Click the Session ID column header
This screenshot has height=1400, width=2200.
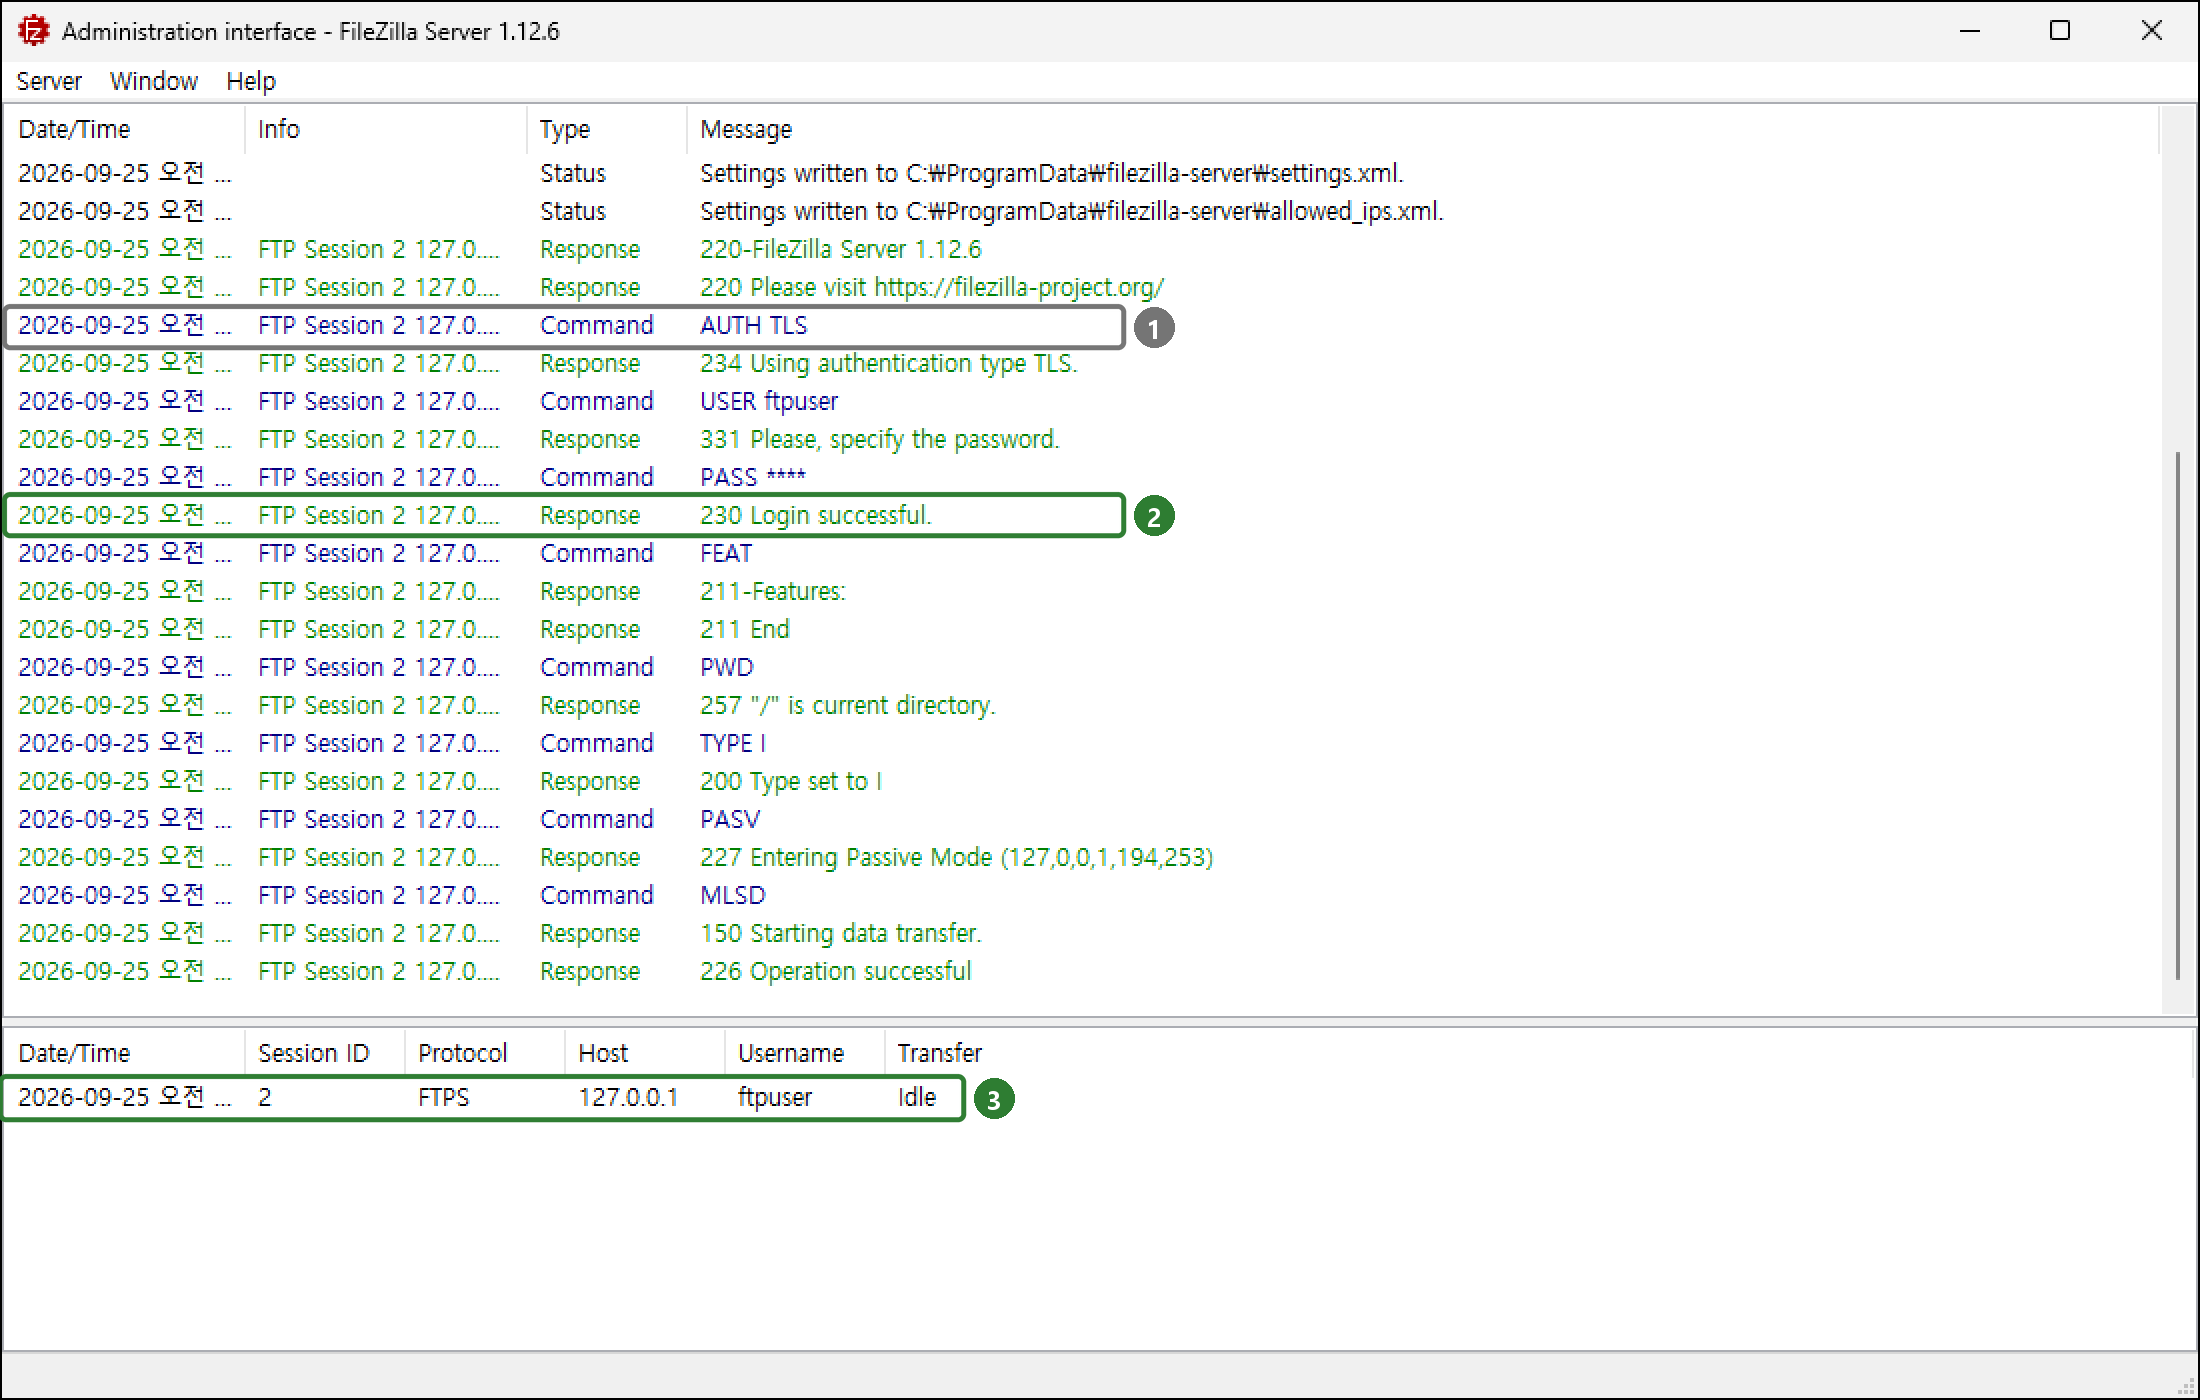[x=324, y=1053]
